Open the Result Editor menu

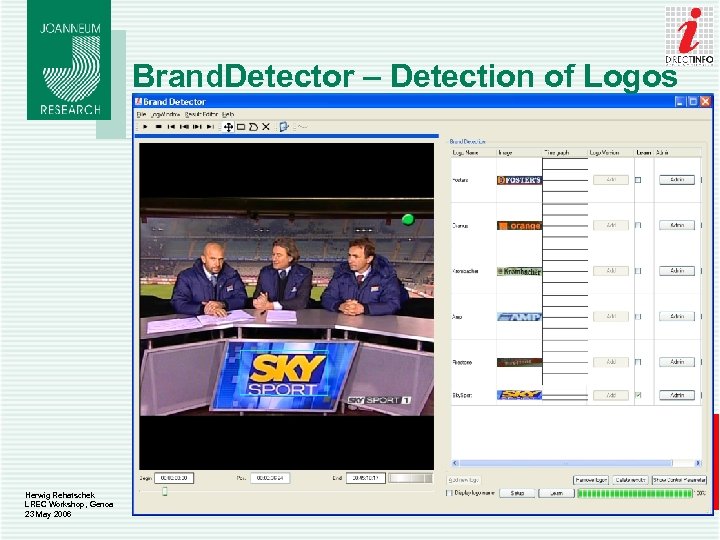click(201, 114)
